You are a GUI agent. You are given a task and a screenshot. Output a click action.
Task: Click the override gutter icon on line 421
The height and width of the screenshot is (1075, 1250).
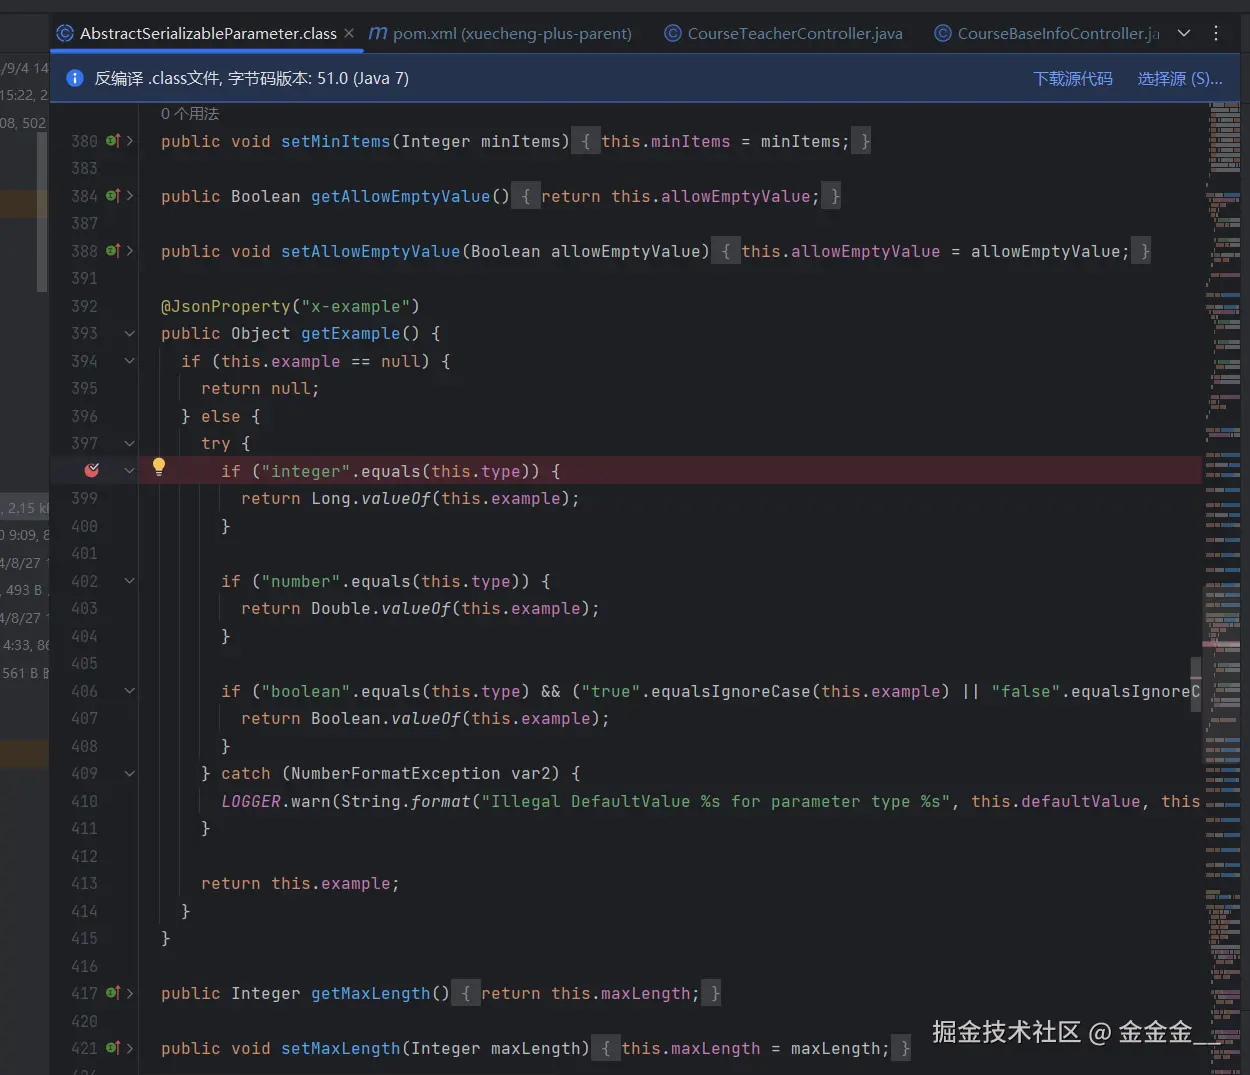tap(113, 1048)
